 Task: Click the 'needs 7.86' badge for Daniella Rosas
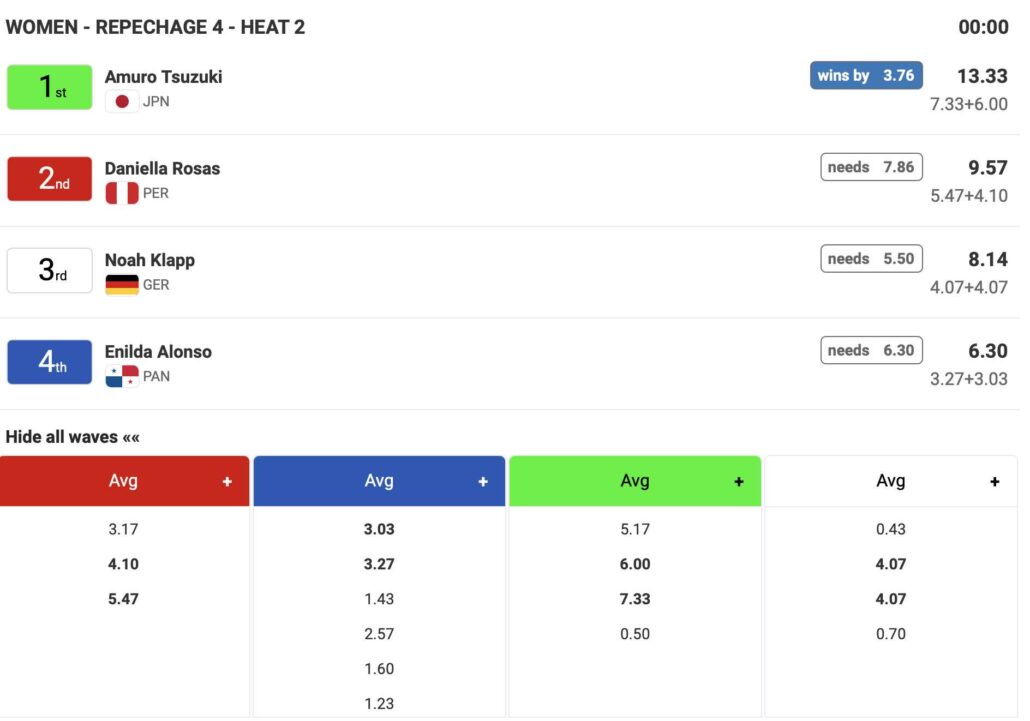[871, 167]
